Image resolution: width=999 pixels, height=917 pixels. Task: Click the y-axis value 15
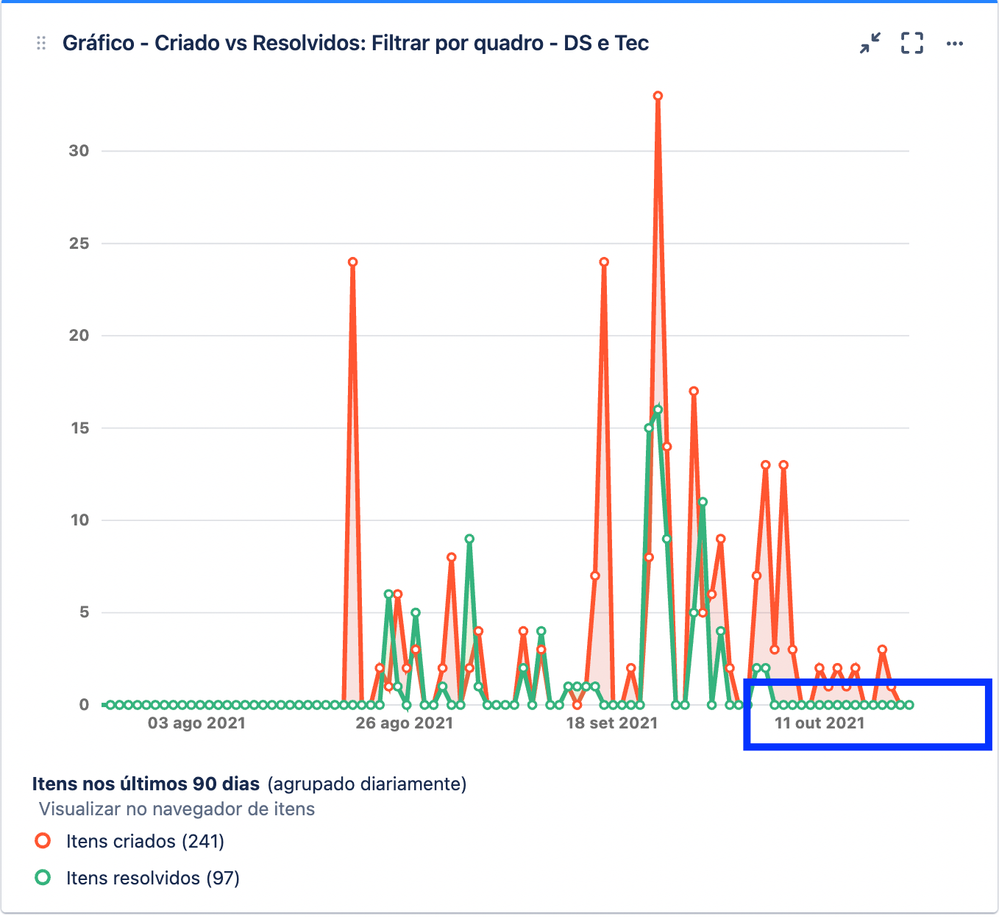(x=80, y=428)
